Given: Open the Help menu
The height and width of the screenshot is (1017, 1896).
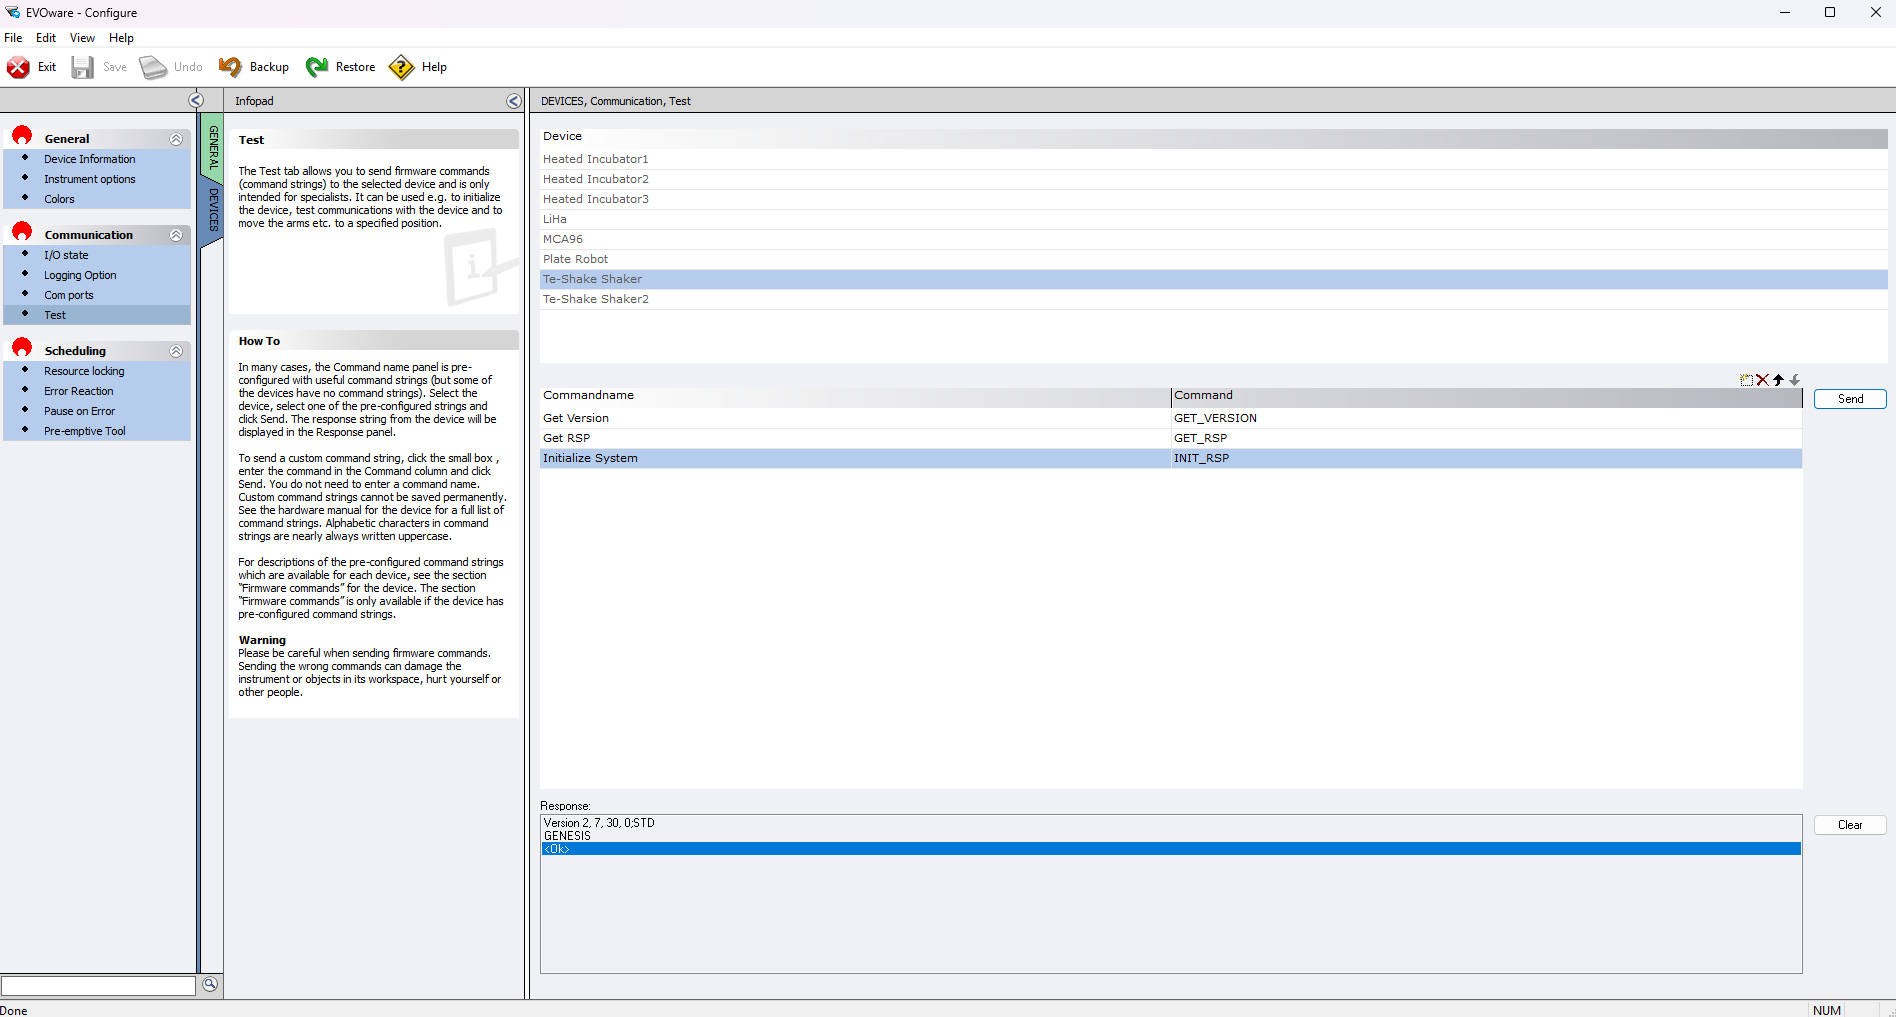Looking at the screenshot, I should coord(121,38).
